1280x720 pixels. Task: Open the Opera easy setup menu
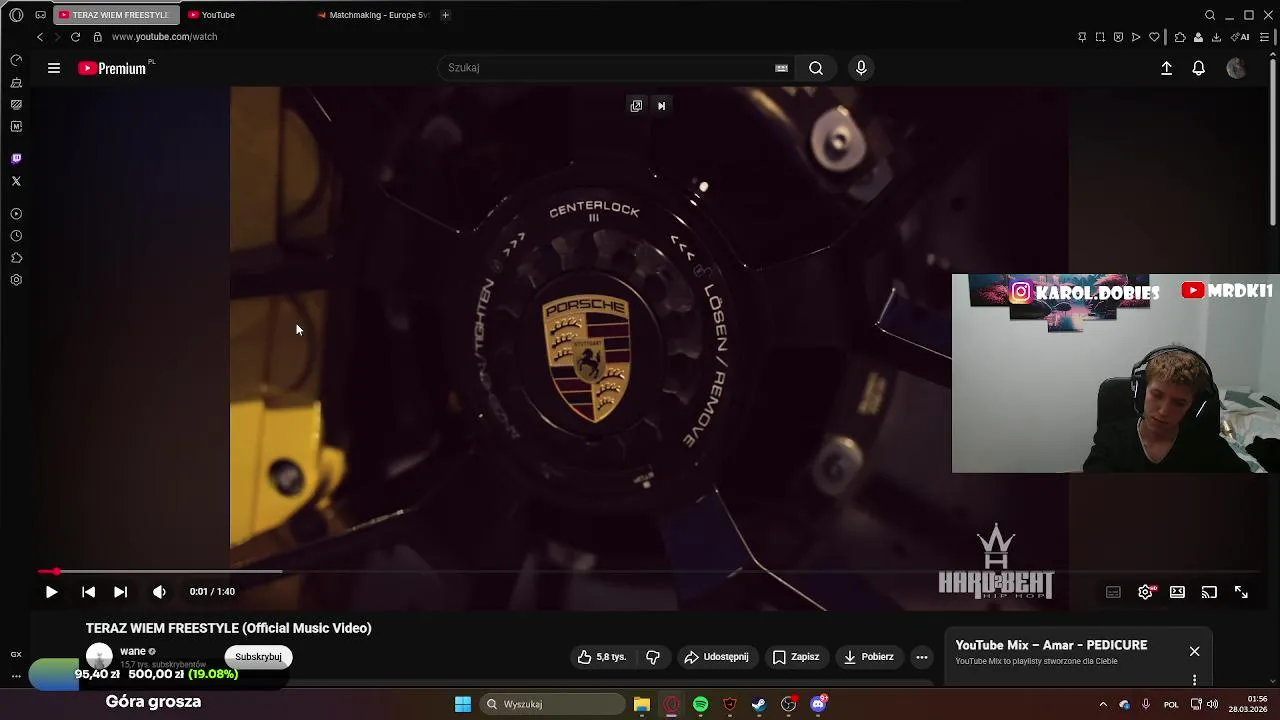(x=1264, y=37)
